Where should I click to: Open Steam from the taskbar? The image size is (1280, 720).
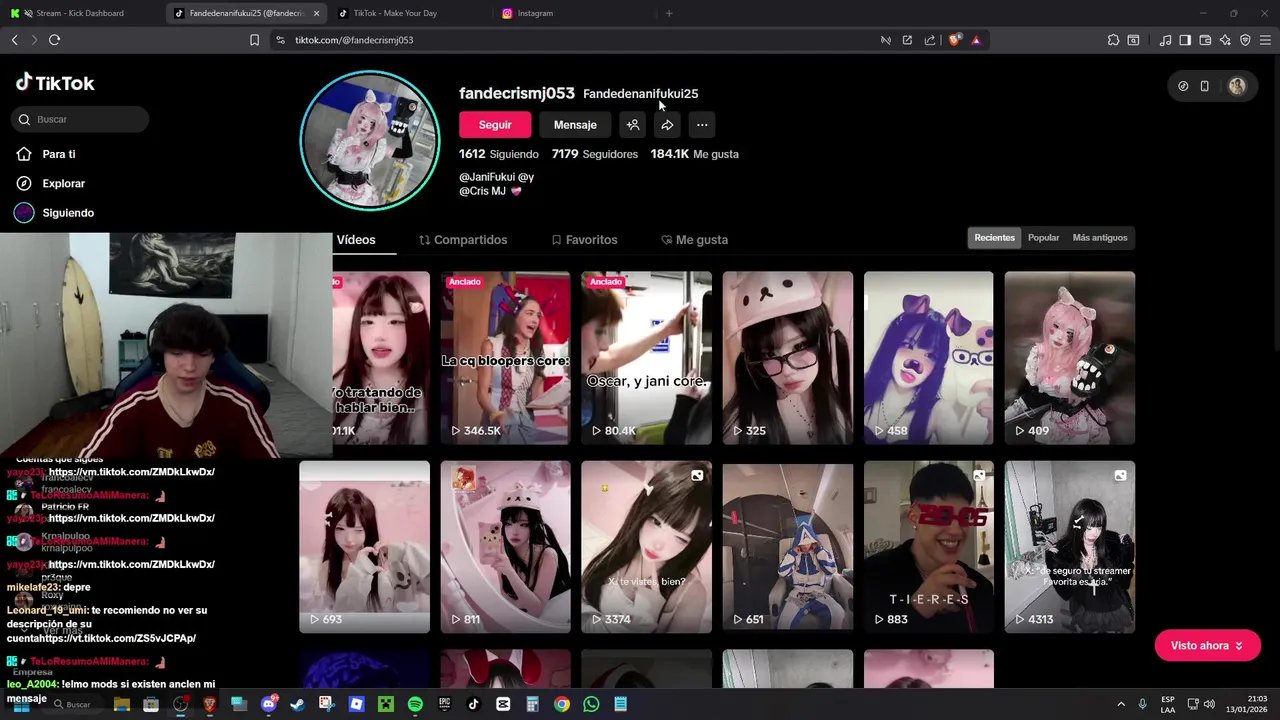click(297, 704)
